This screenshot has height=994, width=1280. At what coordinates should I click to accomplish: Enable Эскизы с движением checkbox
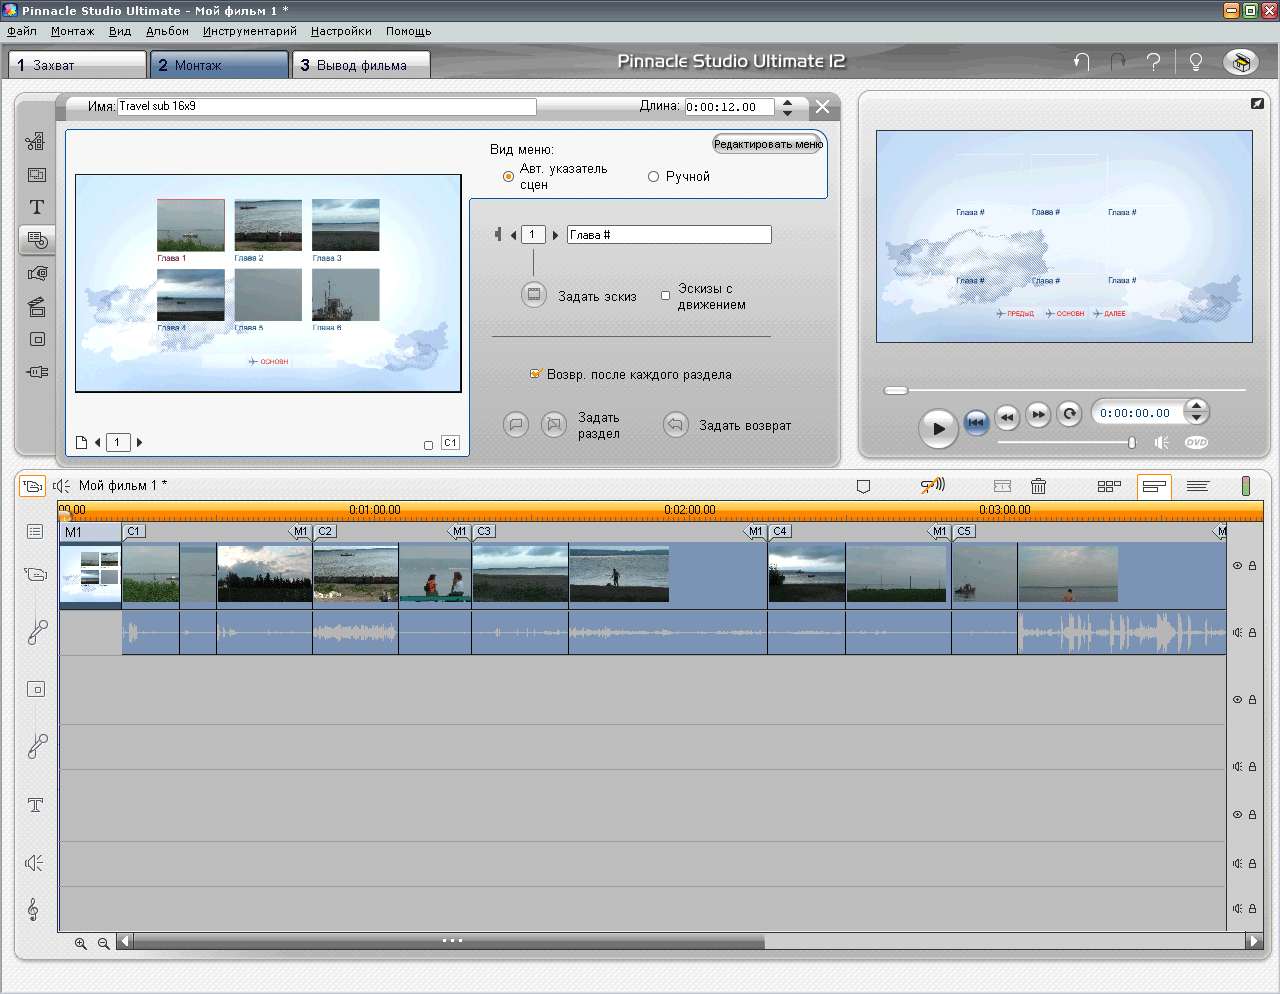click(666, 296)
